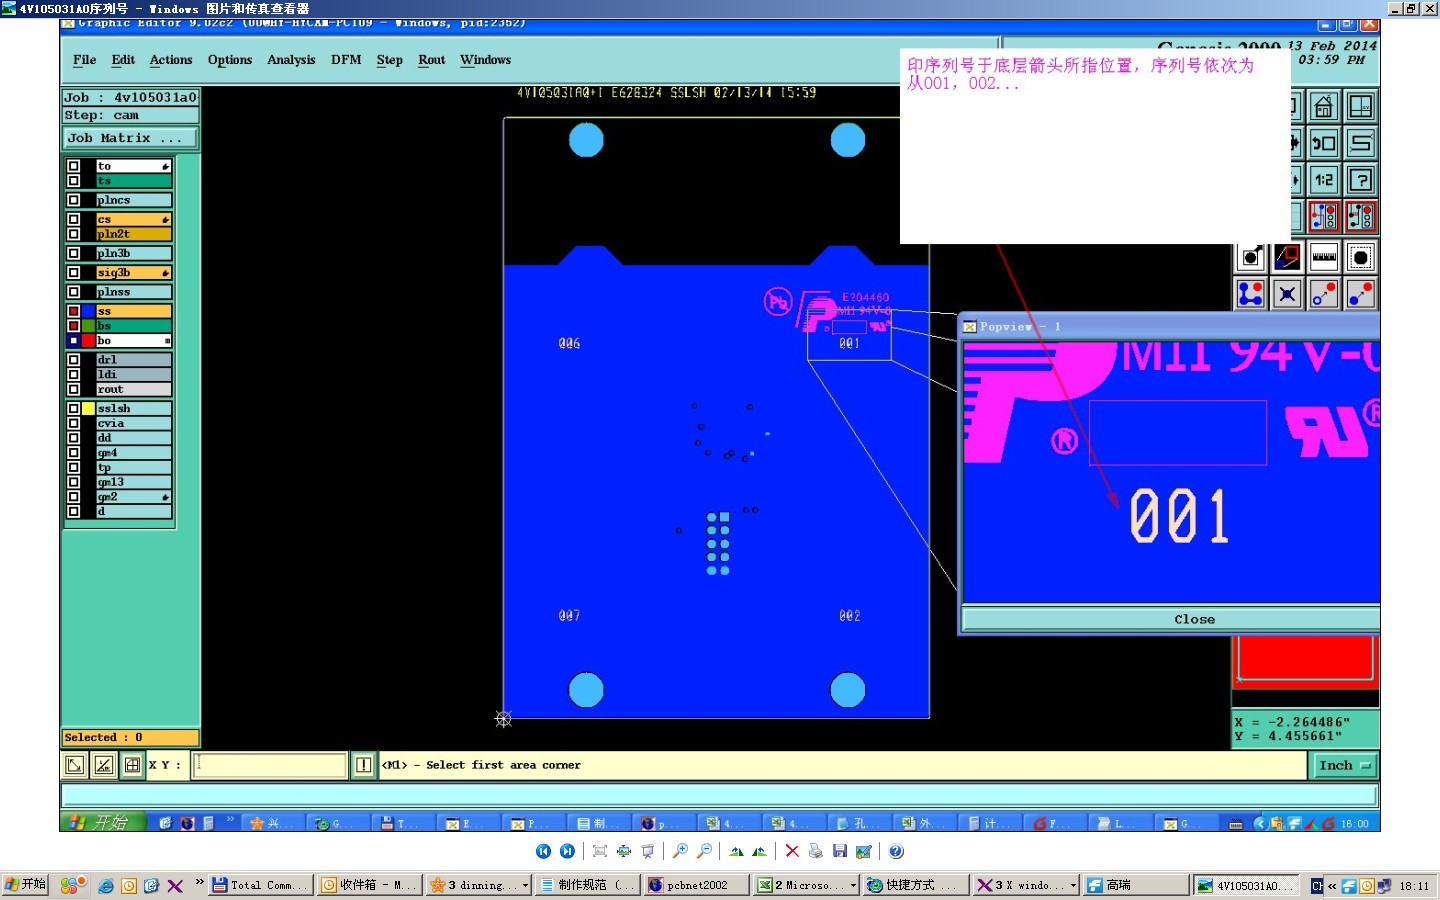The height and width of the screenshot is (900, 1440).
Task: Open the Actions menu
Action: (171, 60)
